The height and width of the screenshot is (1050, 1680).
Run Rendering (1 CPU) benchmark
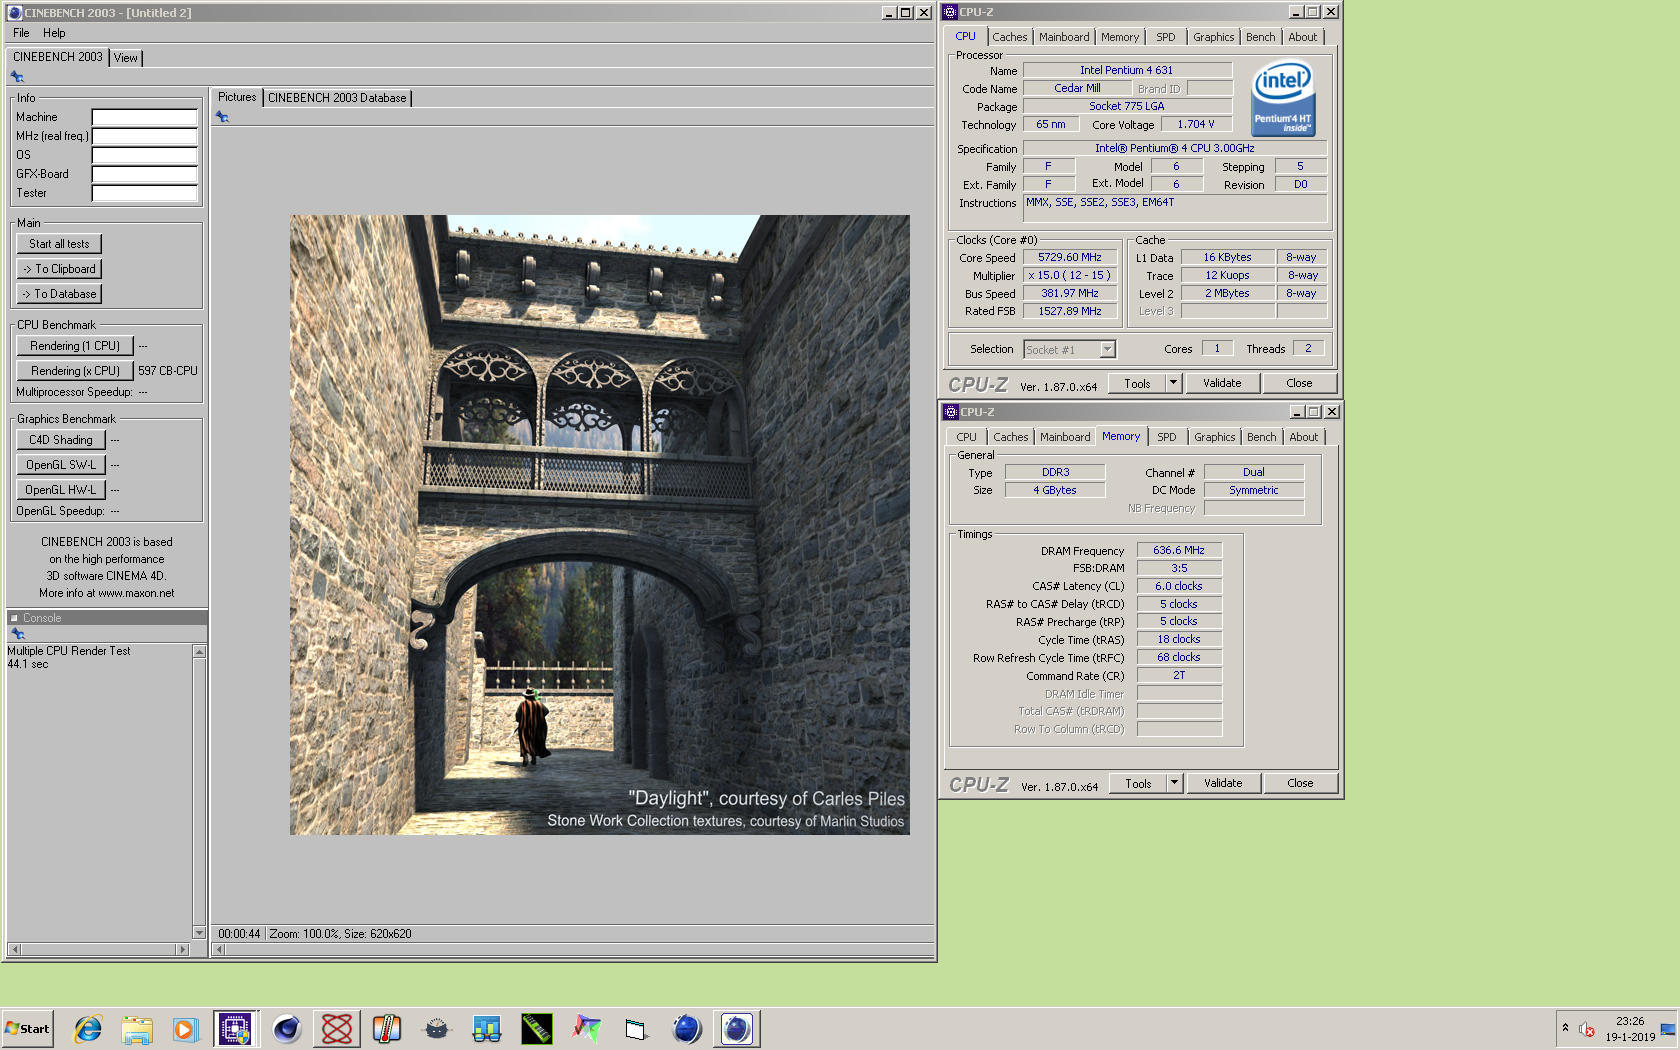click(x=75, y=346)
